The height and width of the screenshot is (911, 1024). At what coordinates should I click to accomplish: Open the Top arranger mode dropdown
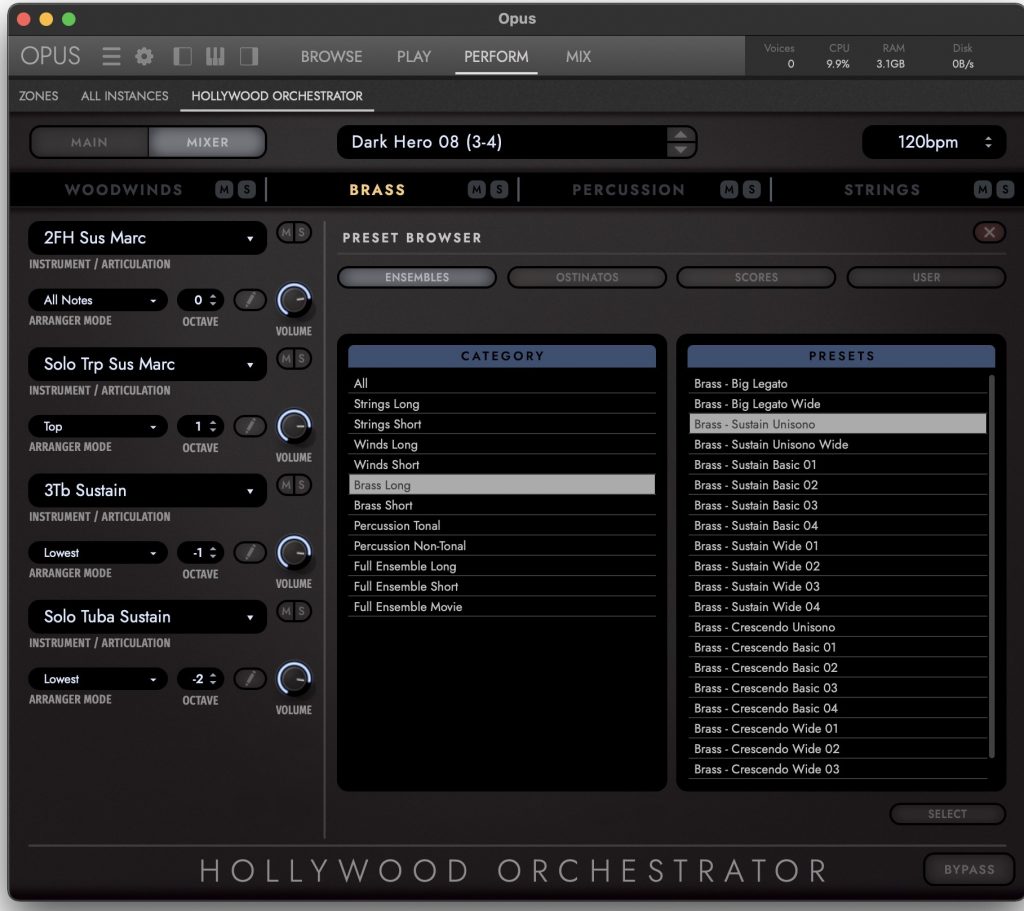pos(98,426)
